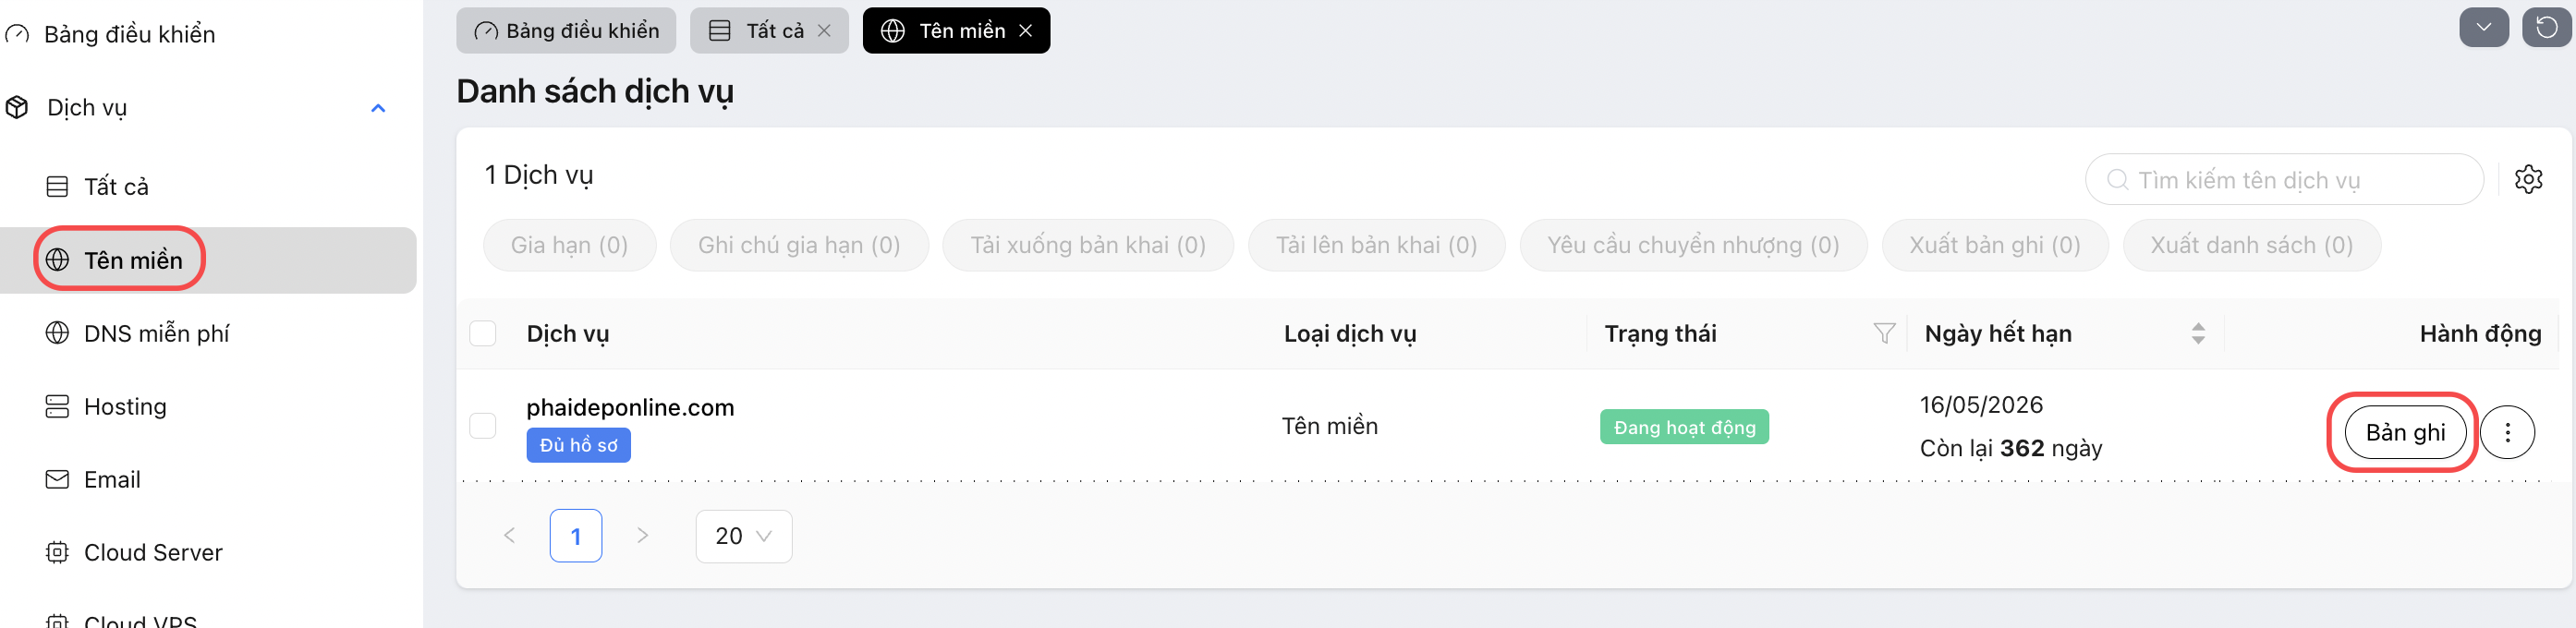2576x628 pixels.
Task: Close the Tên miền tab
Action: coord(1025,31)
